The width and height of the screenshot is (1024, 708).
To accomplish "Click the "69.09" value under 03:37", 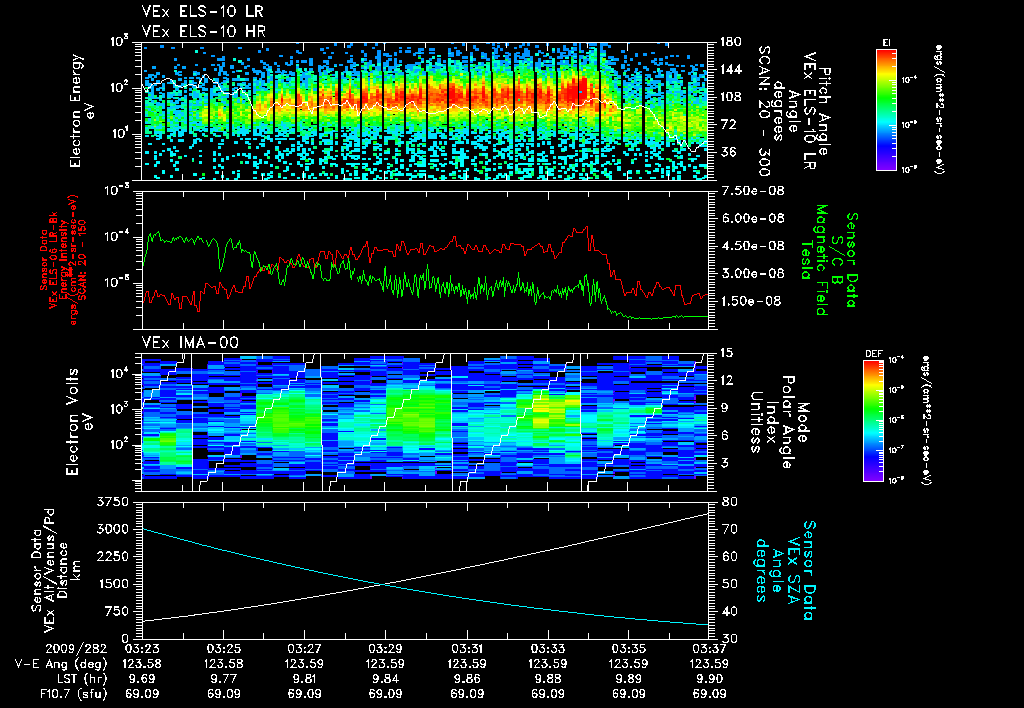I will click(709, 694).
